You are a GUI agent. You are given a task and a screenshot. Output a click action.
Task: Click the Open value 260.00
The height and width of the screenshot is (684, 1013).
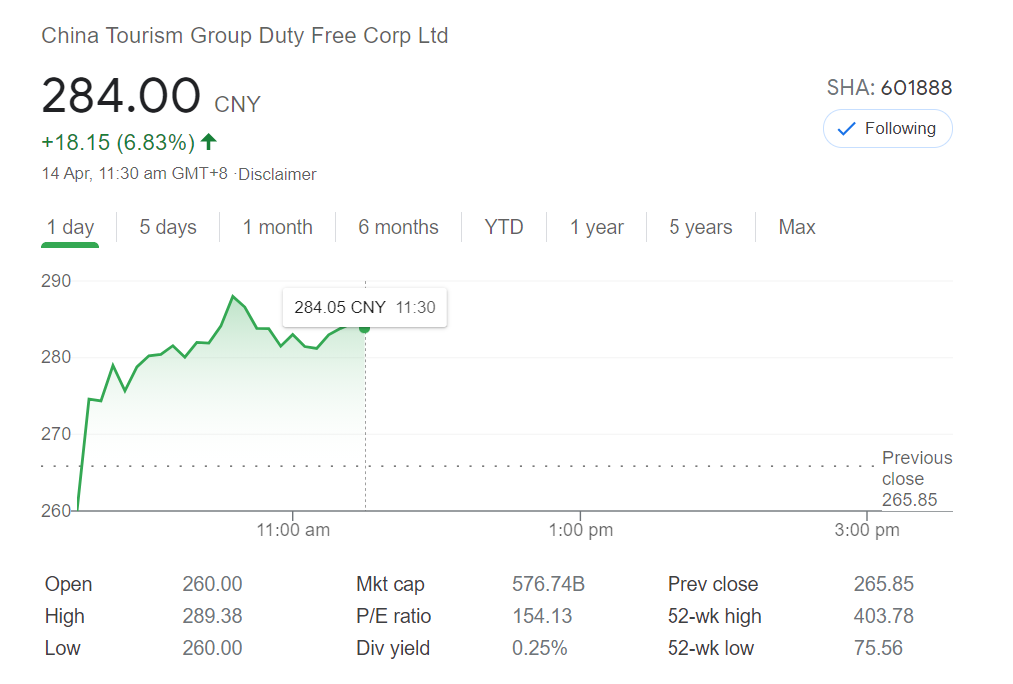[212, 584]
